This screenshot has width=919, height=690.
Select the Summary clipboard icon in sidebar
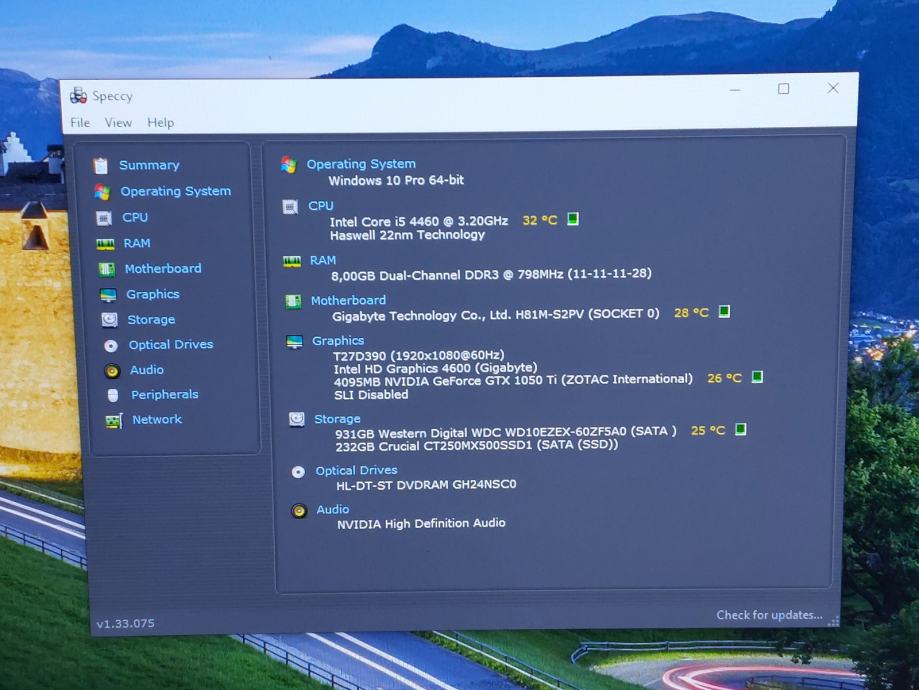pyautogui.click(x=101, y=166)
